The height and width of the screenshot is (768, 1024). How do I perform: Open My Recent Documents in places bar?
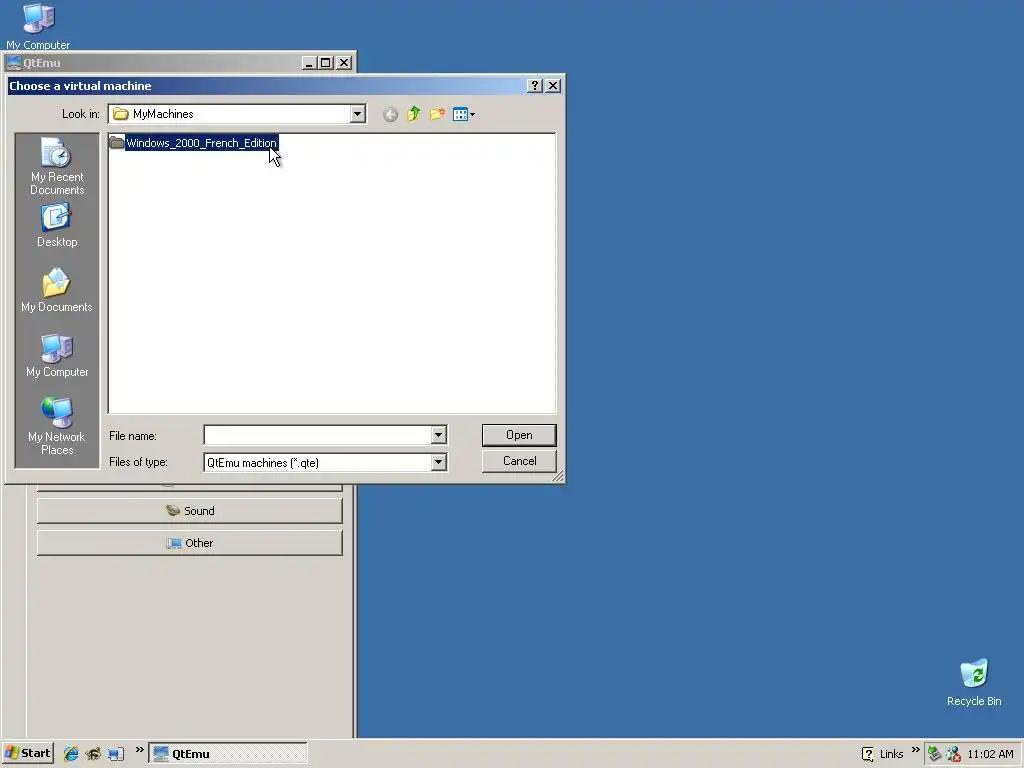(57, 166)
